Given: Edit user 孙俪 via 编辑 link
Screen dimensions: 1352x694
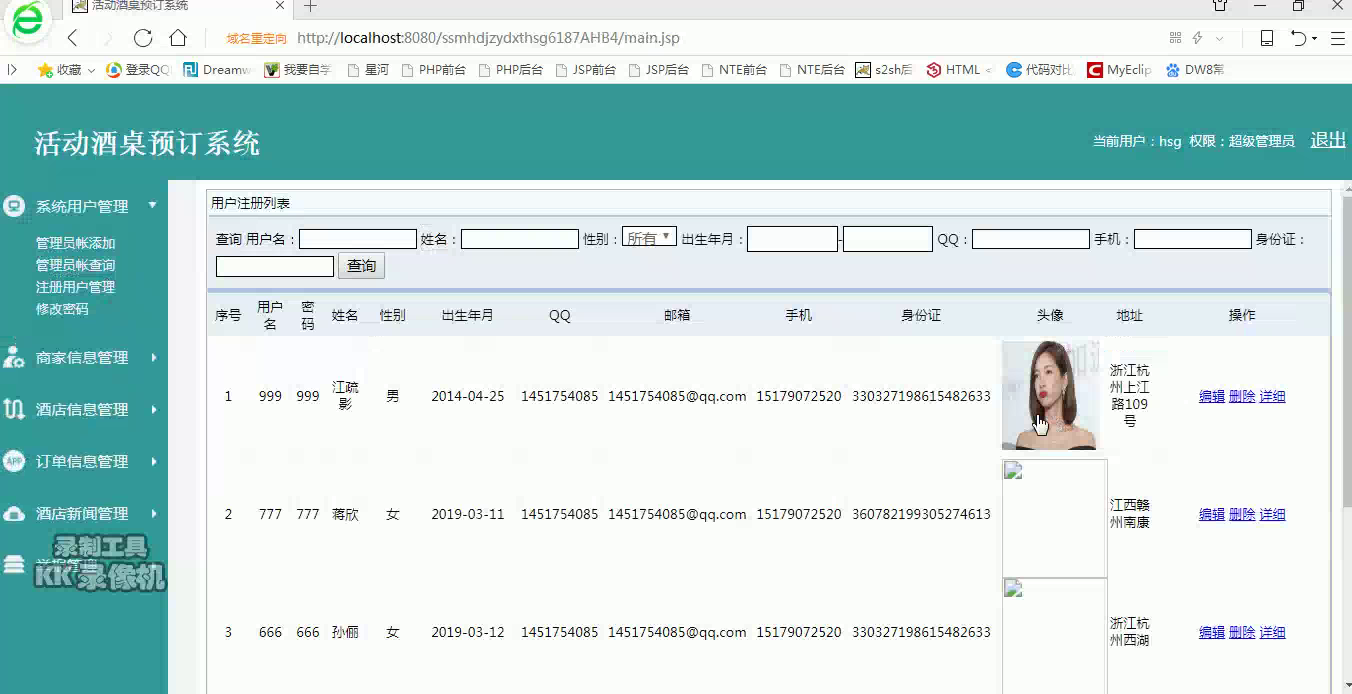Looking at the screenshot, I should click(x=1212, y=632).
